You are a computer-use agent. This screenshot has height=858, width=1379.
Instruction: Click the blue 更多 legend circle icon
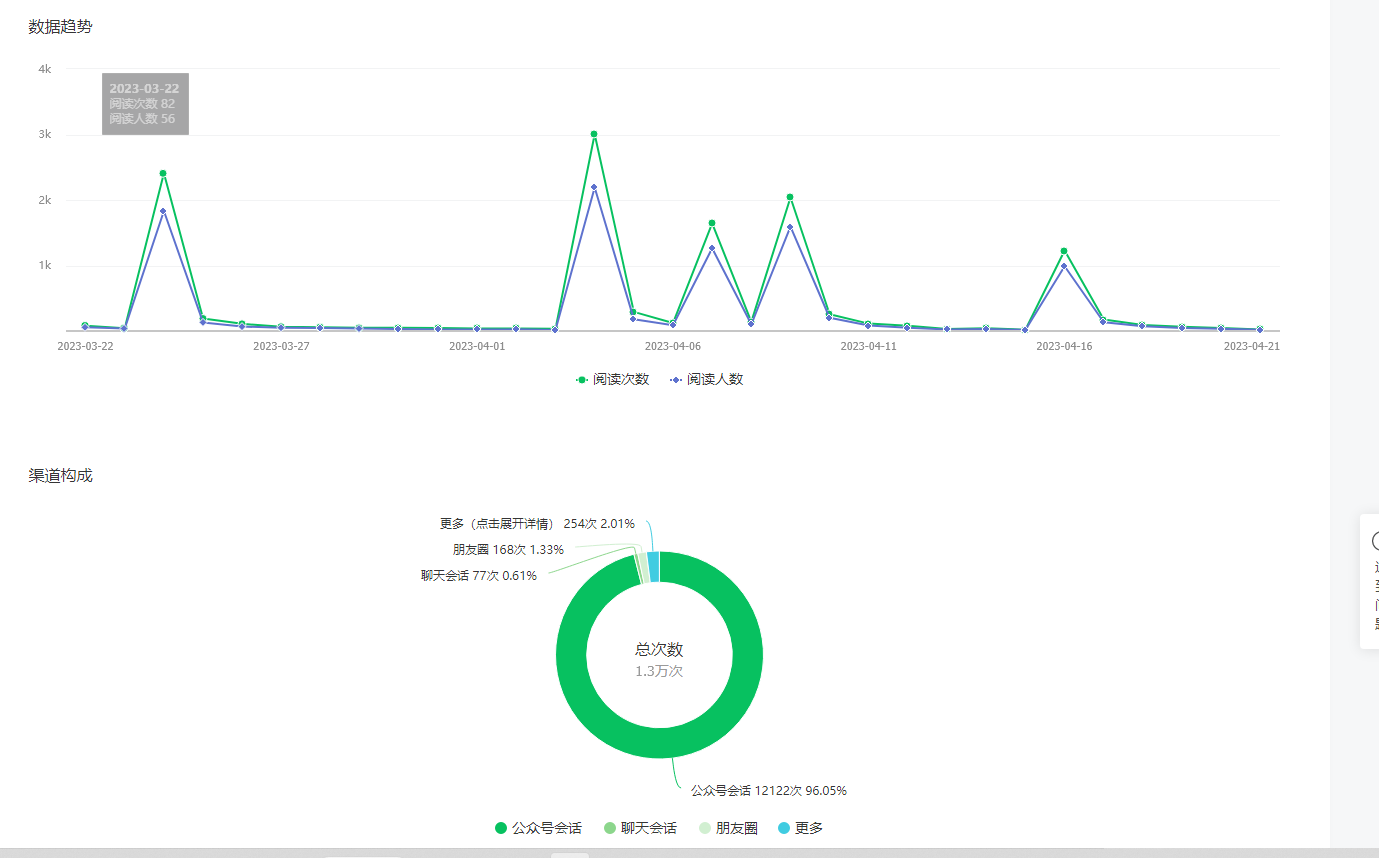(784, 828)
